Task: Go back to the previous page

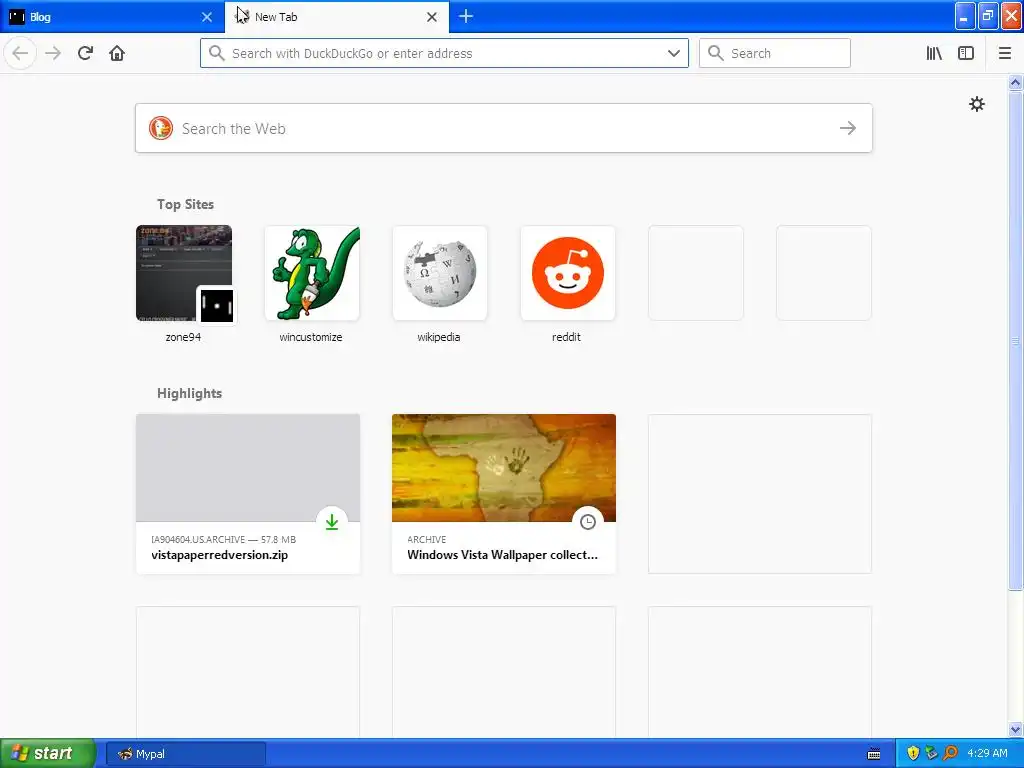Action: click(20, 53)
